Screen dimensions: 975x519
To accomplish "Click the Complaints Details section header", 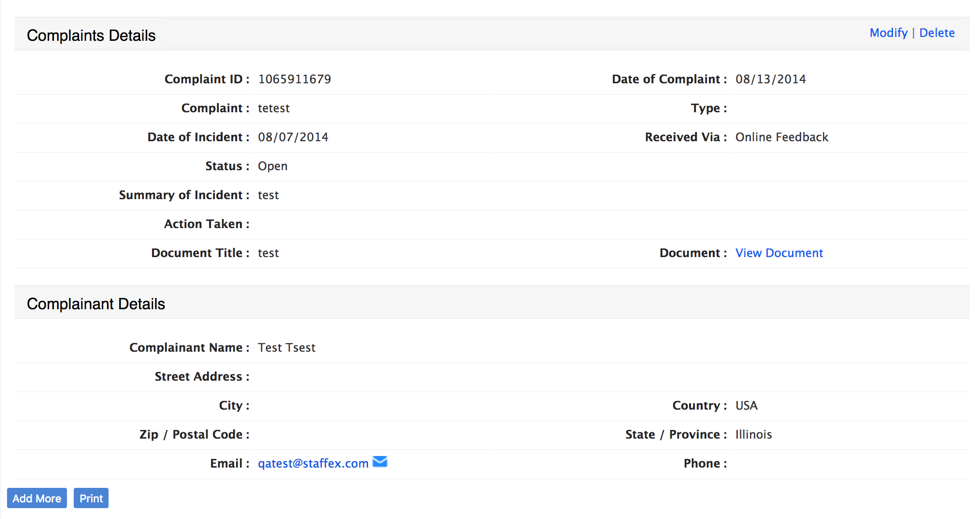I will coord(91,35).
